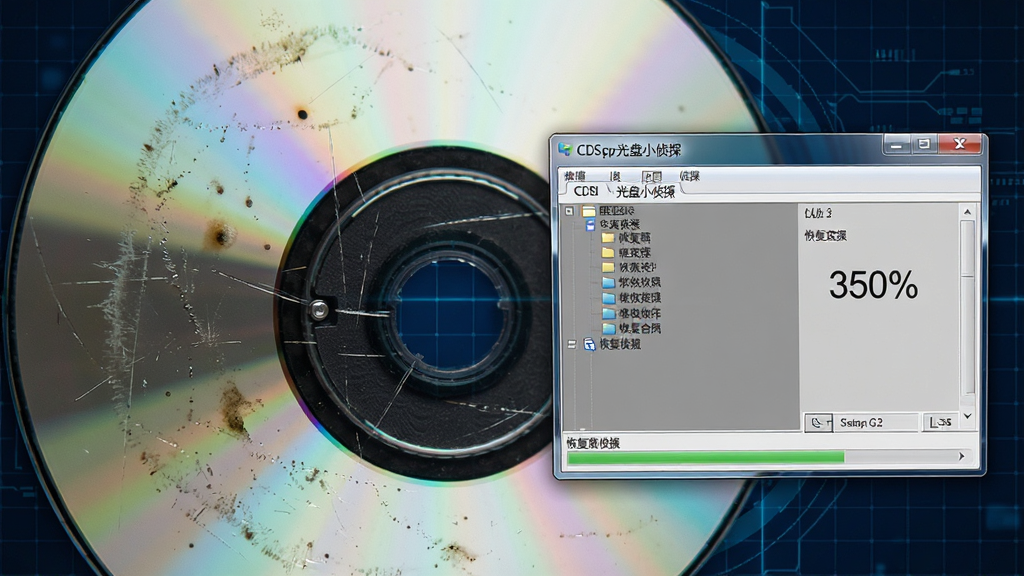The height and width of the screenshot is (576, 1024).
Task: Click the 350% progress readout
Action: (x=873, y=285)
